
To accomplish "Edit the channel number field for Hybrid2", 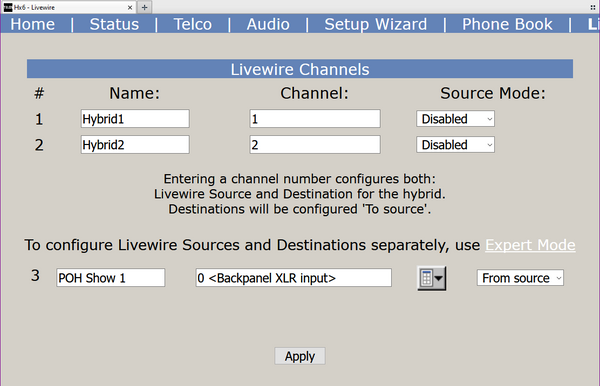I will [x=315, y=145].
